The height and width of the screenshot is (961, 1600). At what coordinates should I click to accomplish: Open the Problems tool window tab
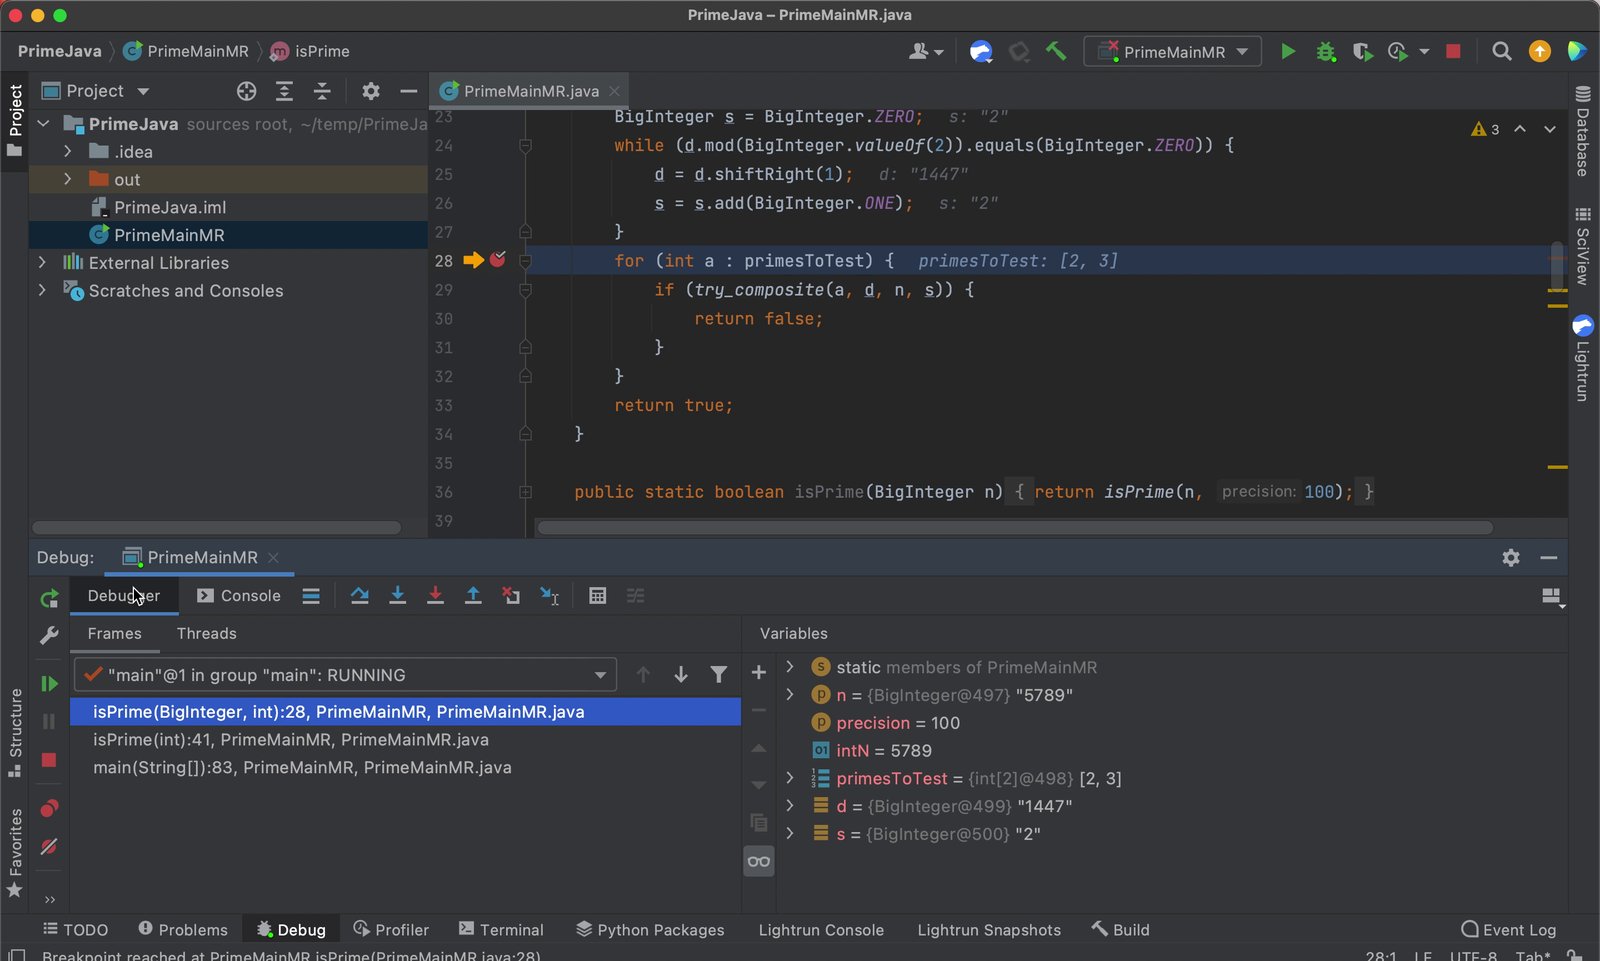[x=183, y=930]
